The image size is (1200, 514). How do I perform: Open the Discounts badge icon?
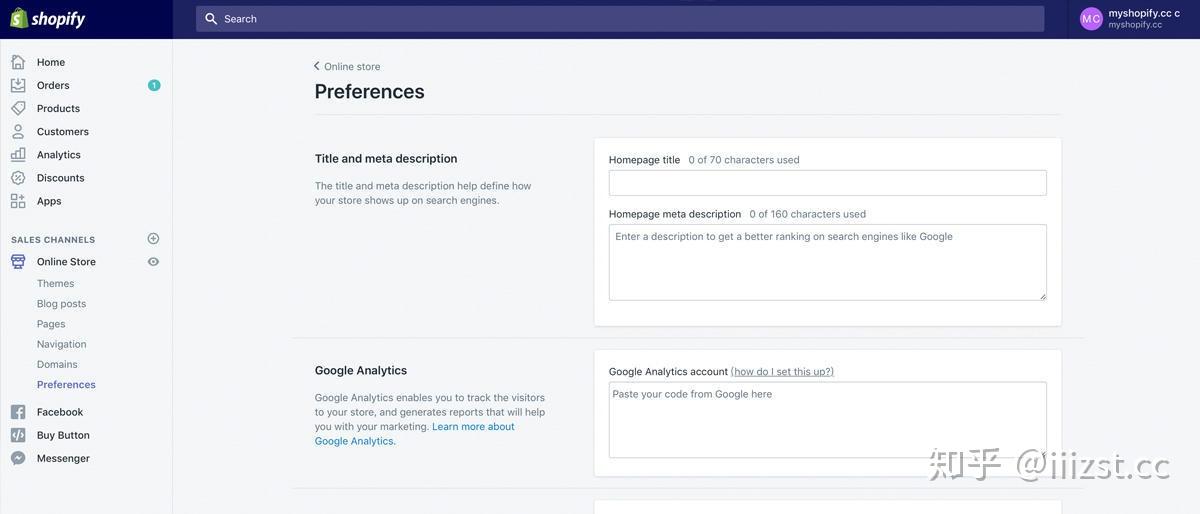[18, 177]
